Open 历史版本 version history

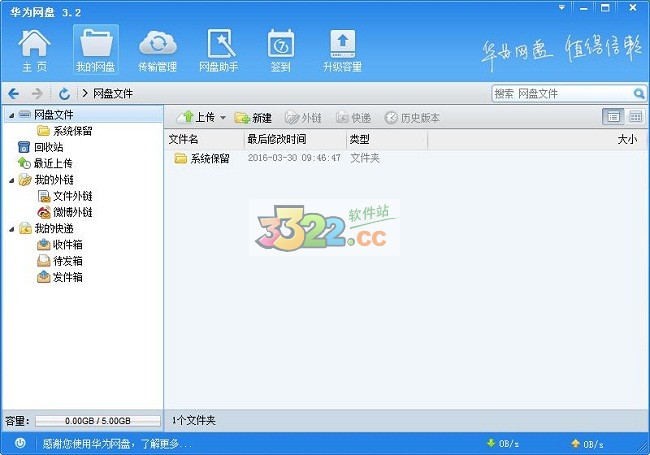coord(412,118)
